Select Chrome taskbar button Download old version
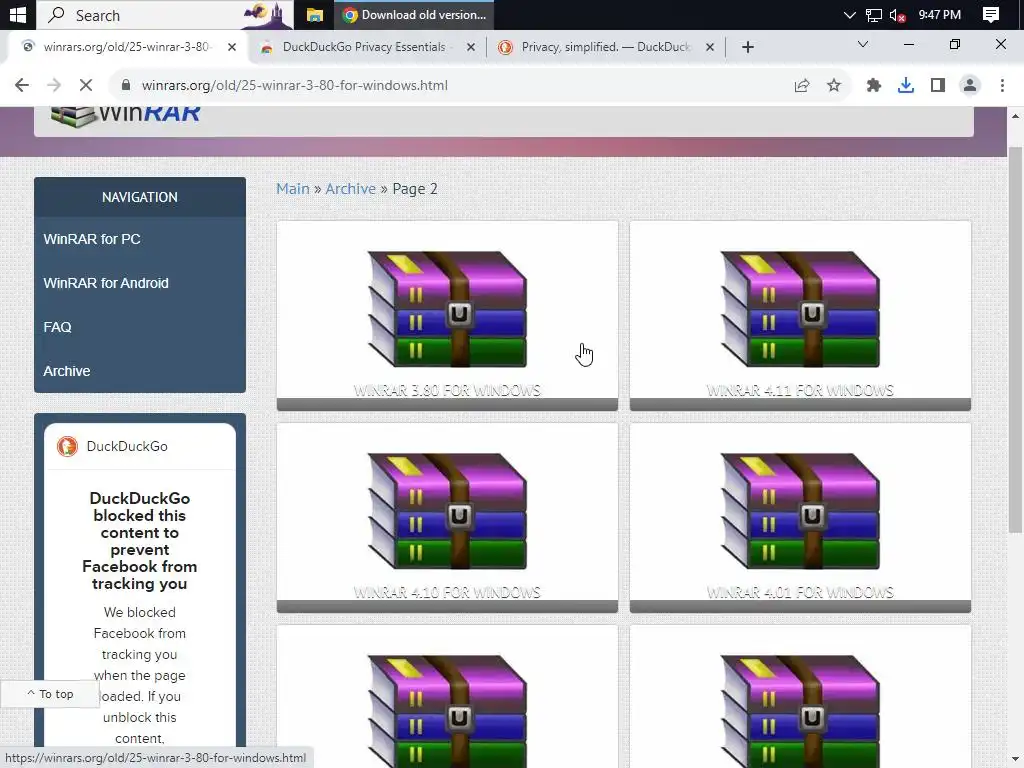Viewport: 1024px width, 768px height. [414, 14]
